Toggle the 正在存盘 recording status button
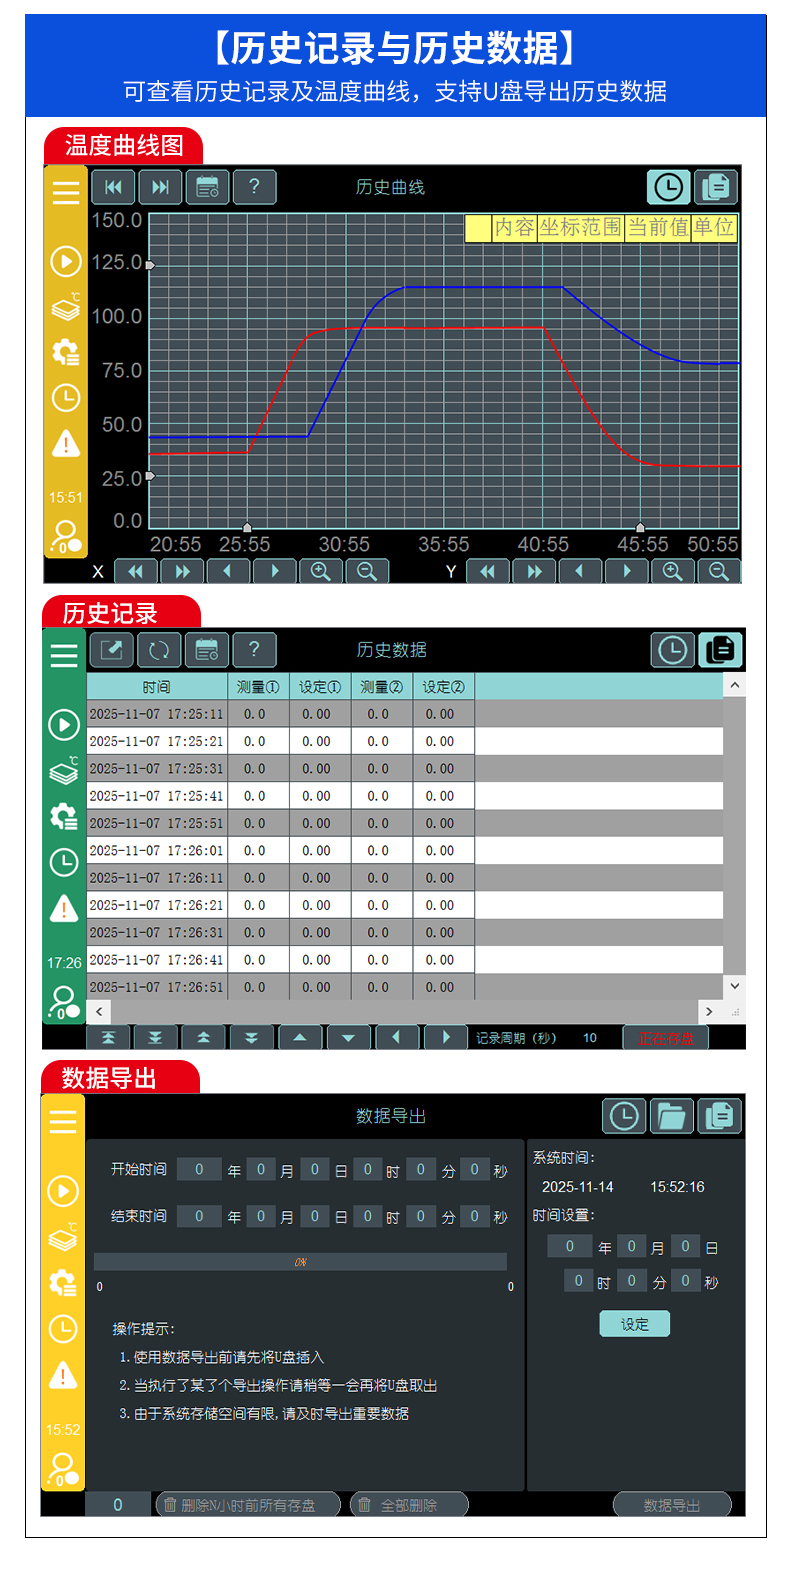The height and width of the screenshot is (1577, 790). tap(666, 1038)
